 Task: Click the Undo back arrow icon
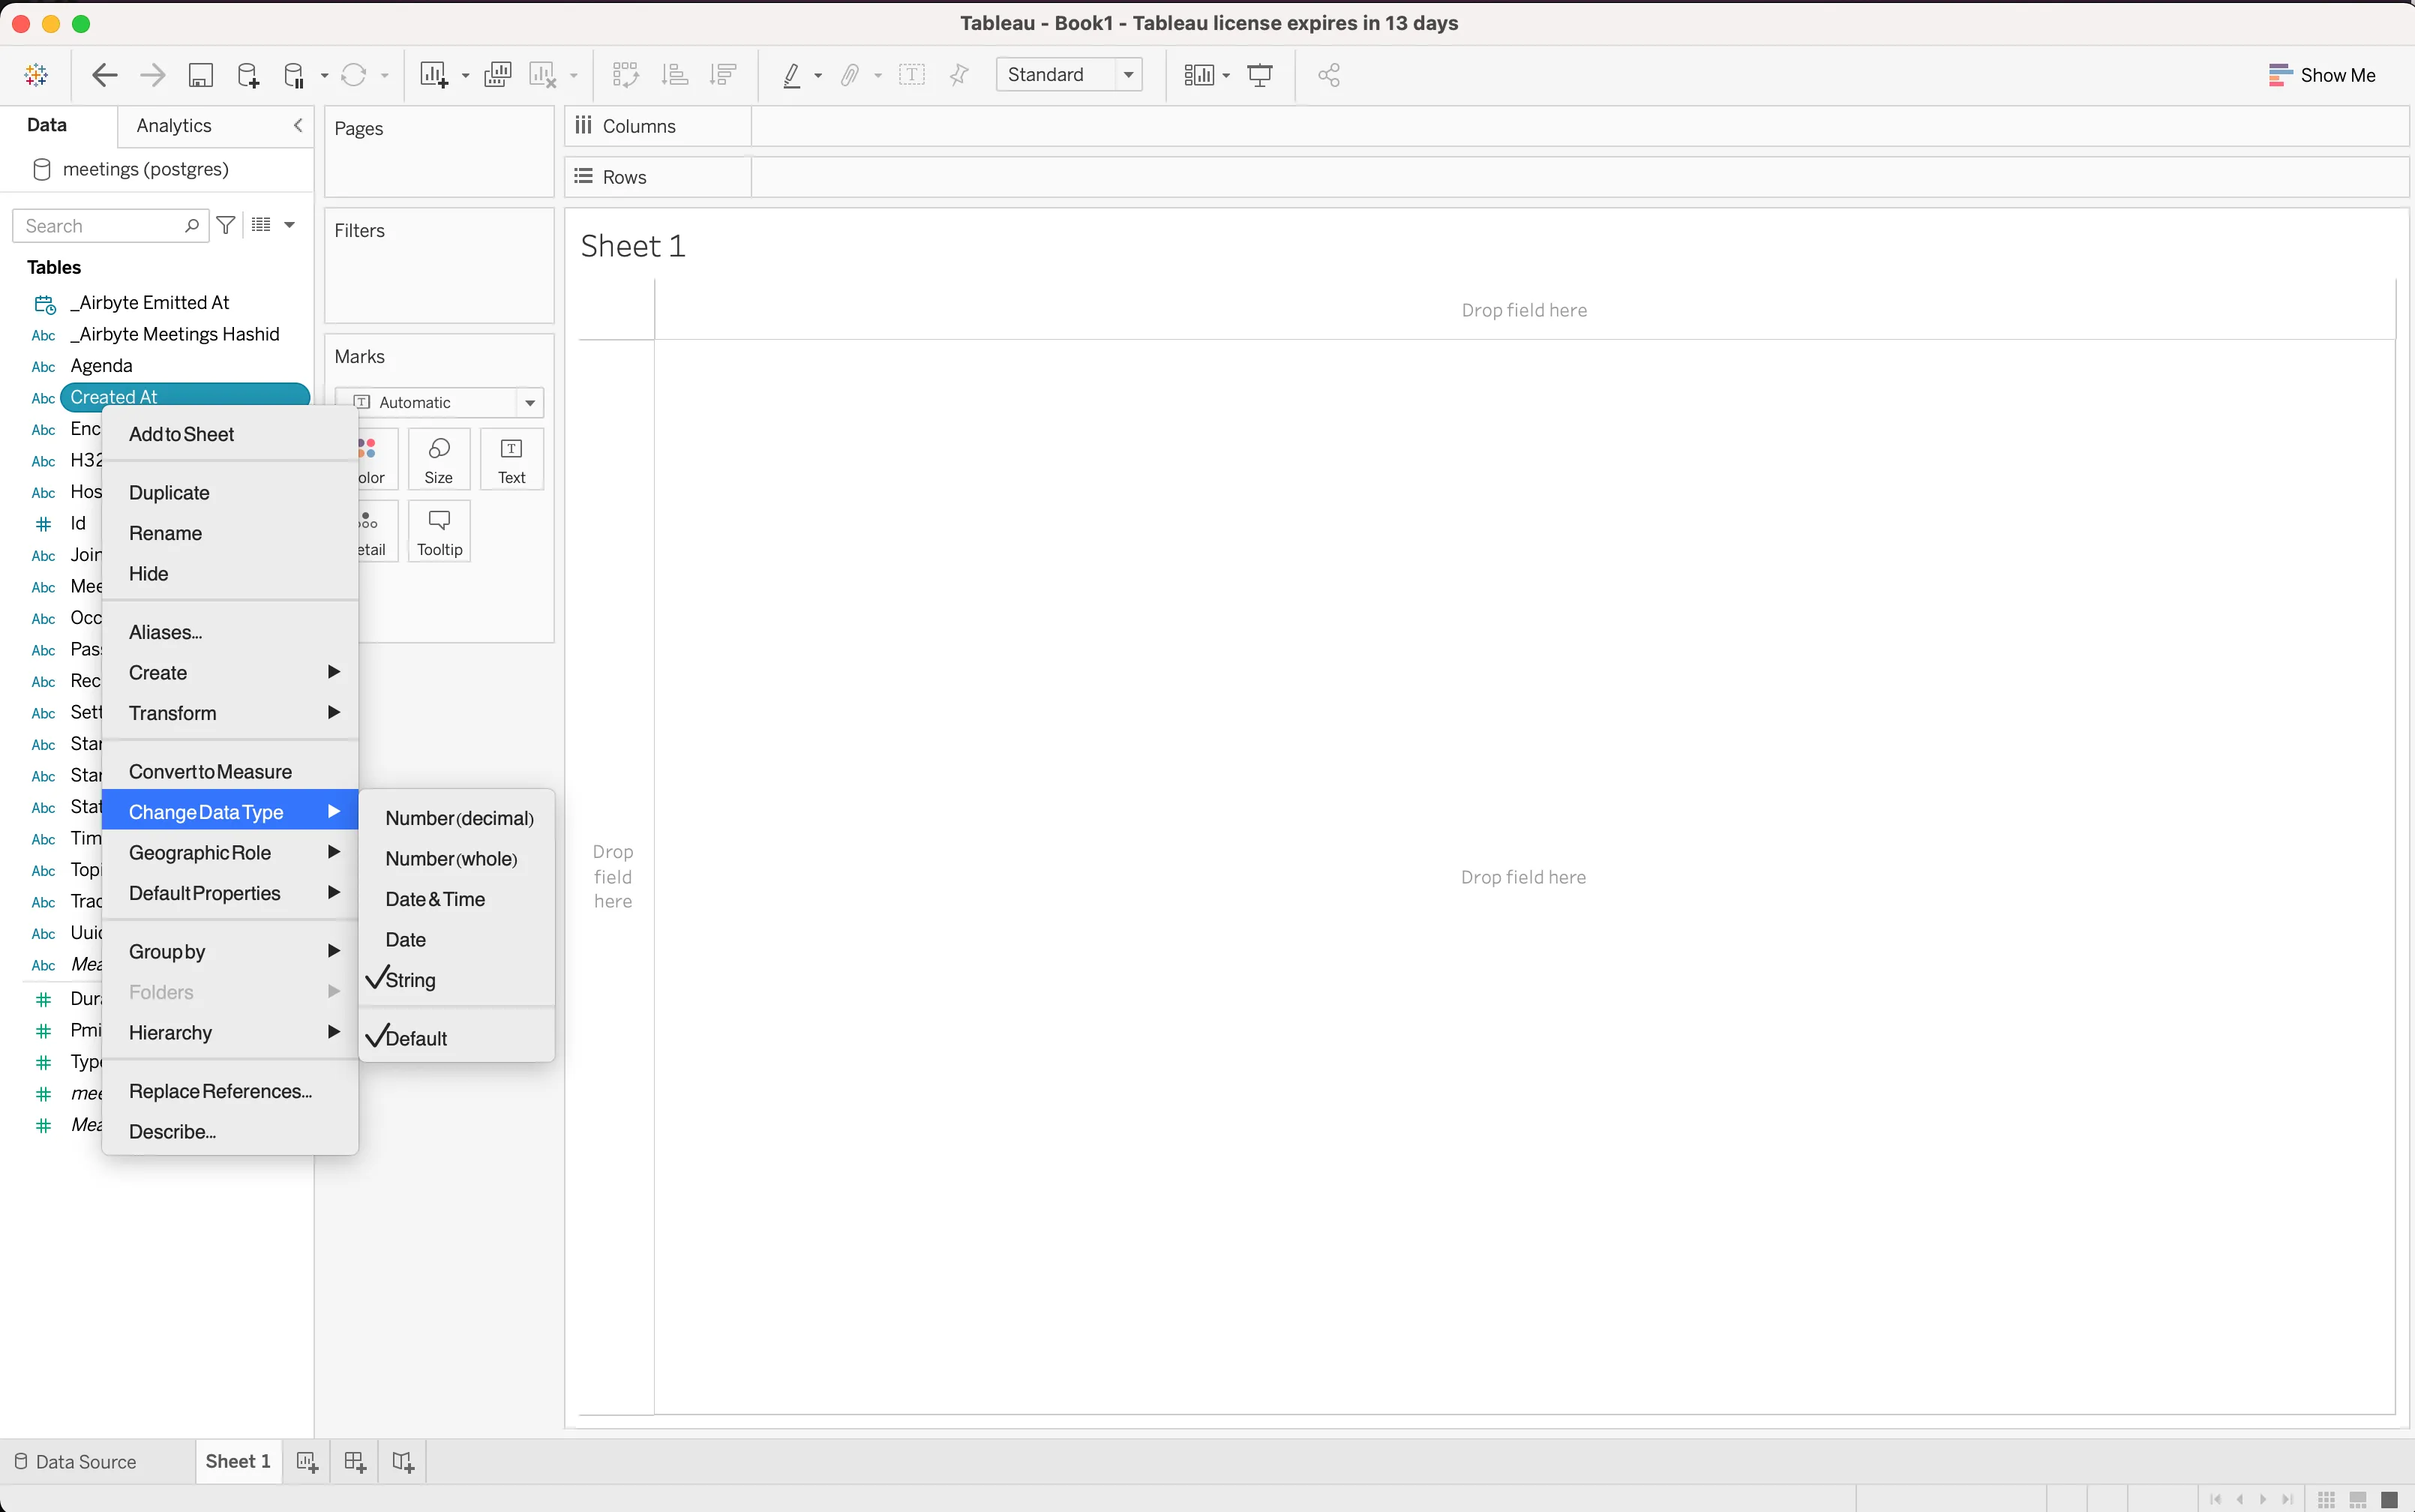coord(104,75)
